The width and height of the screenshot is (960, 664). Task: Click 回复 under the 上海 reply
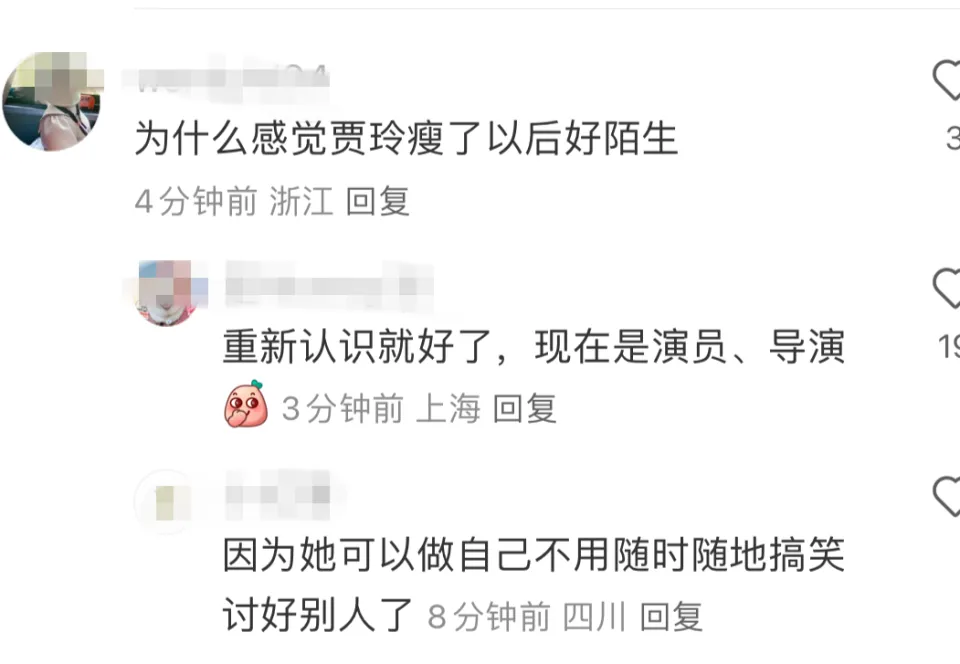pyautogui.click(x=525, y=408)
